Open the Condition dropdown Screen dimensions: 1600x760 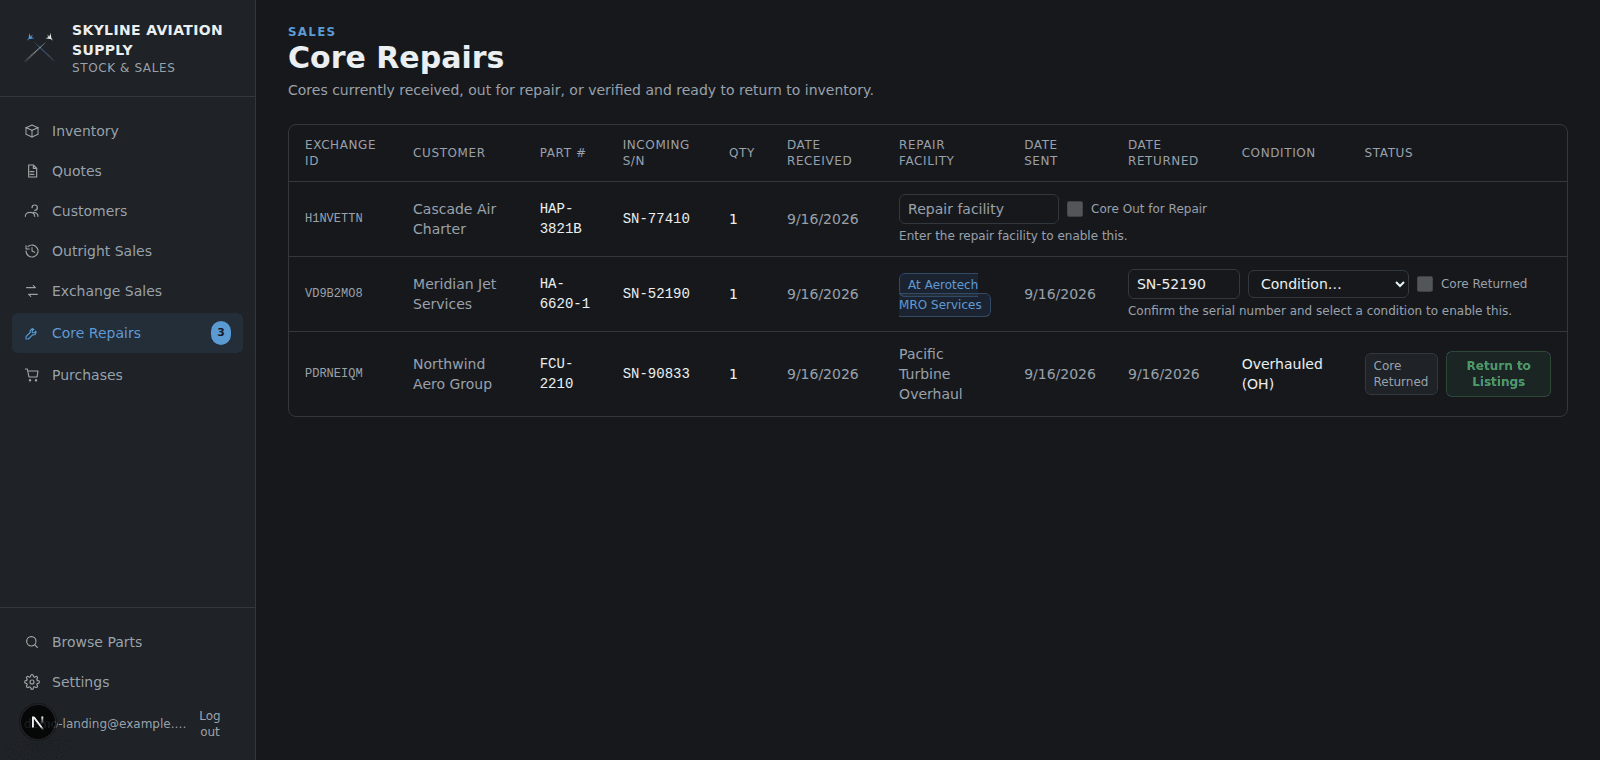tap(1328, 284)
